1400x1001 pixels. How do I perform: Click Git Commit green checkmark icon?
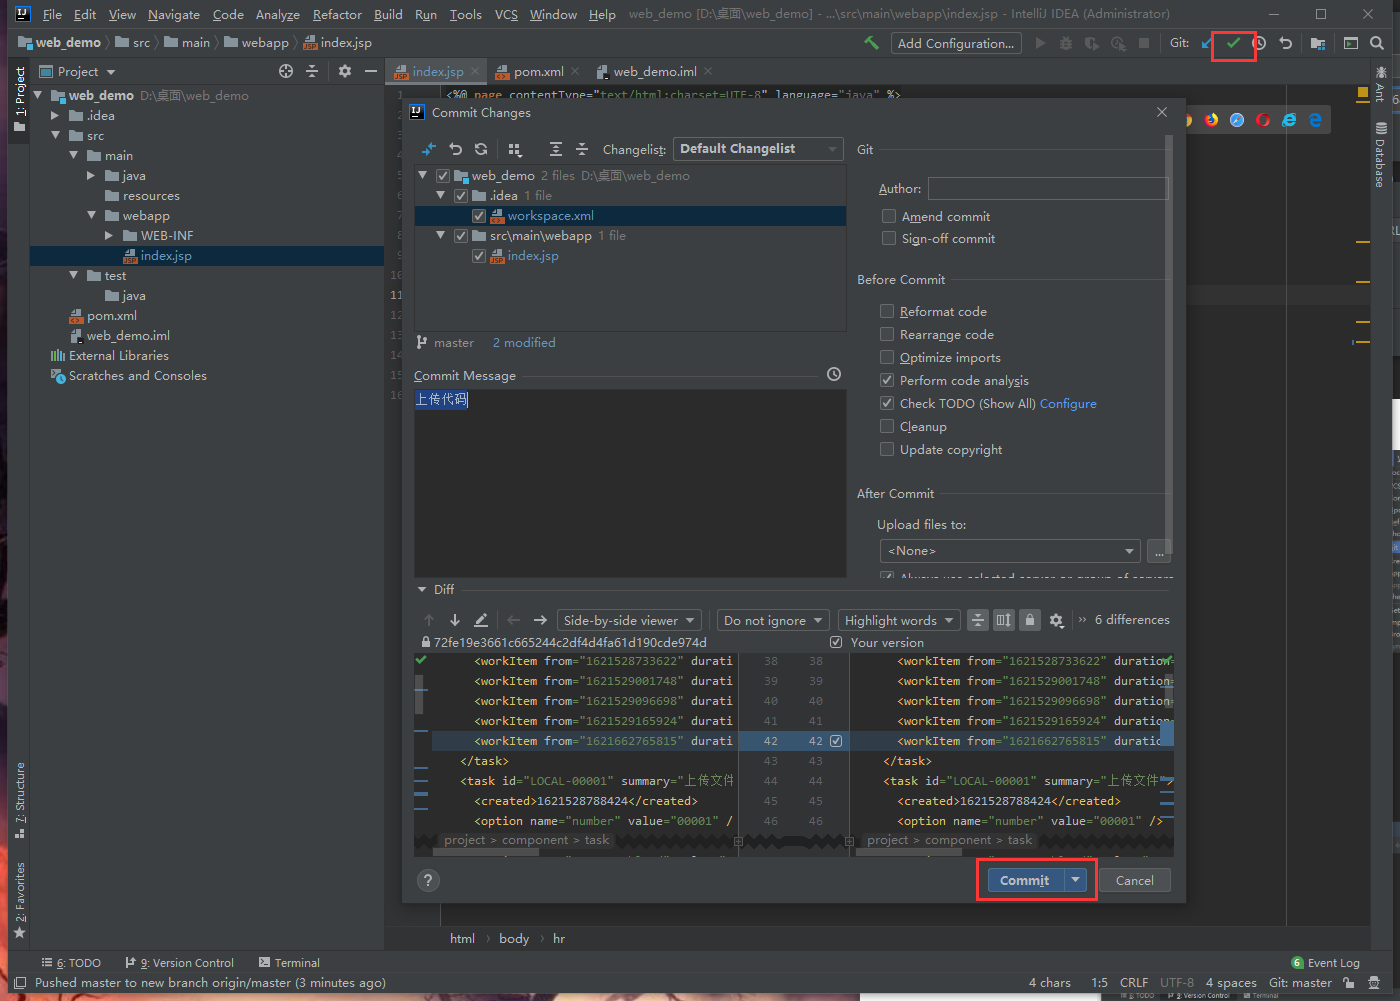tap(1233, 43)
